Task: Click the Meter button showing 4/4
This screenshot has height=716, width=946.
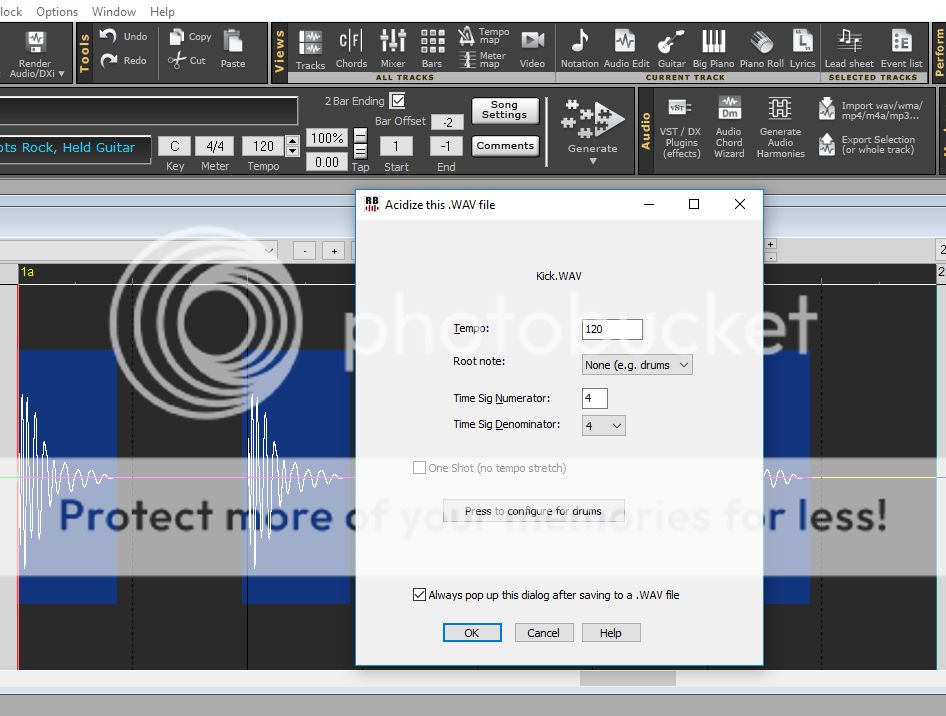Action: (215, 146)
